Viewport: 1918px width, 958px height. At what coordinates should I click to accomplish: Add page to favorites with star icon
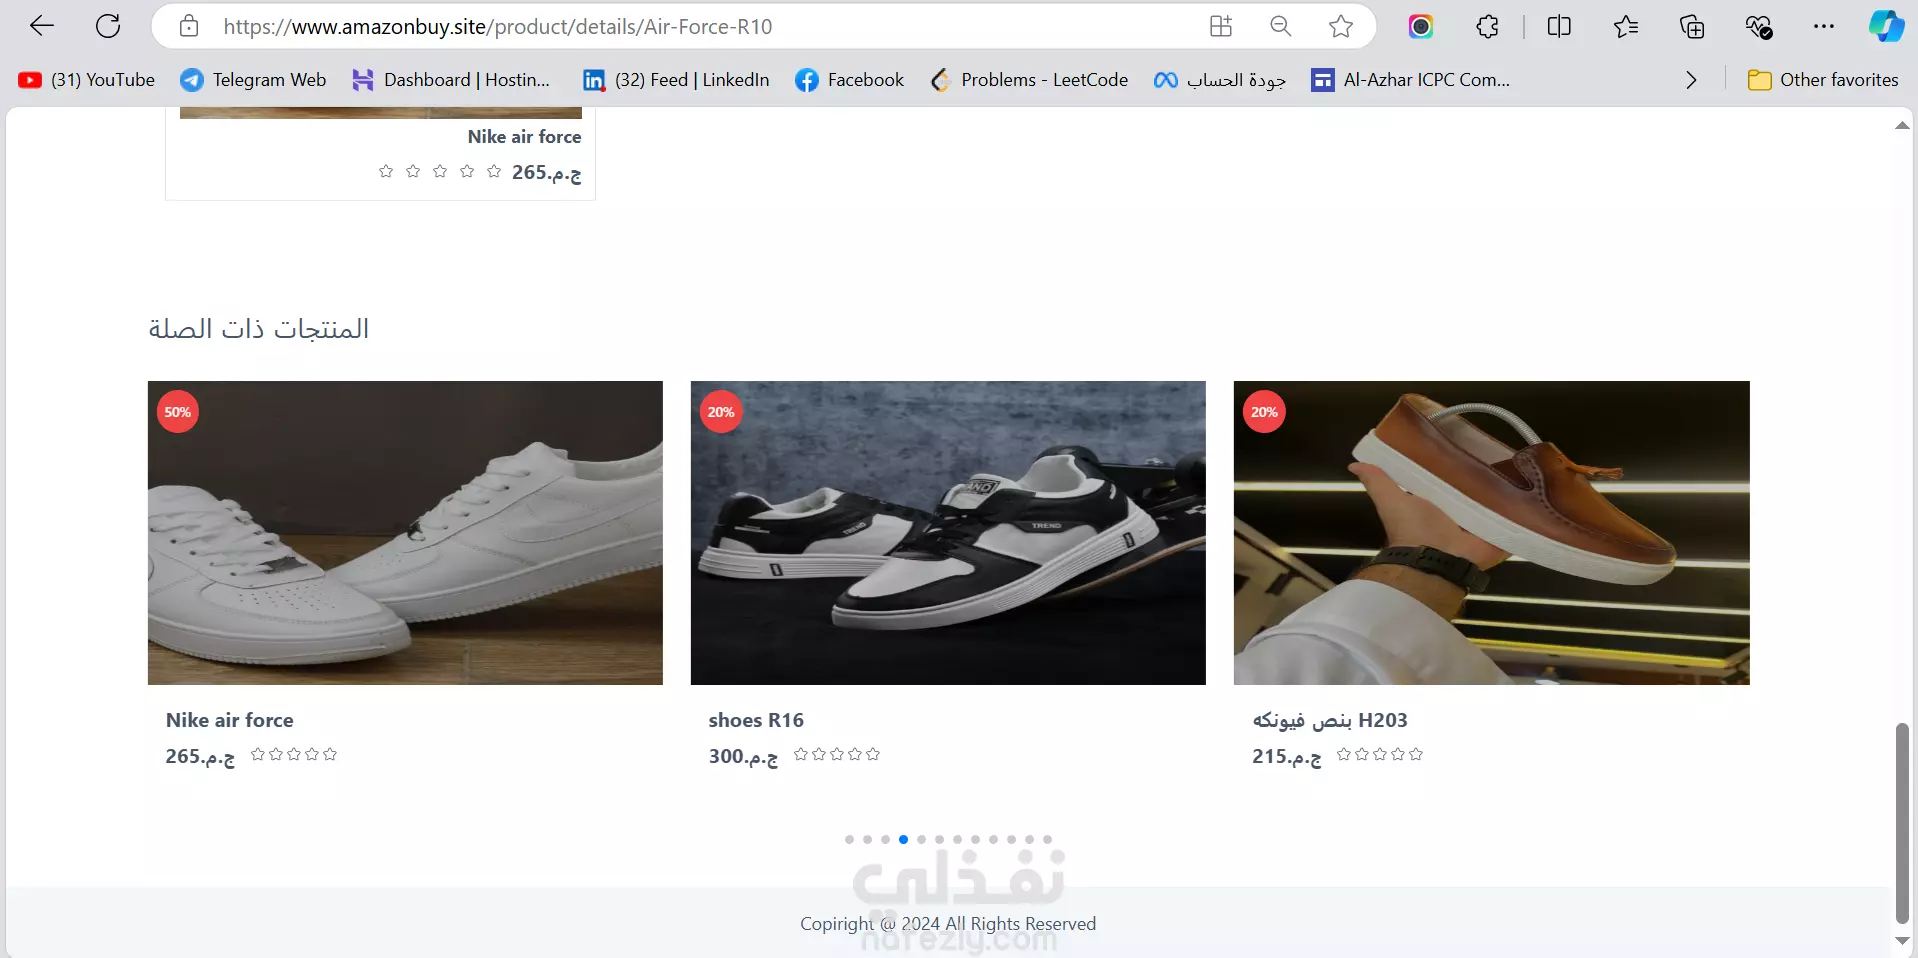[1341, 26]
